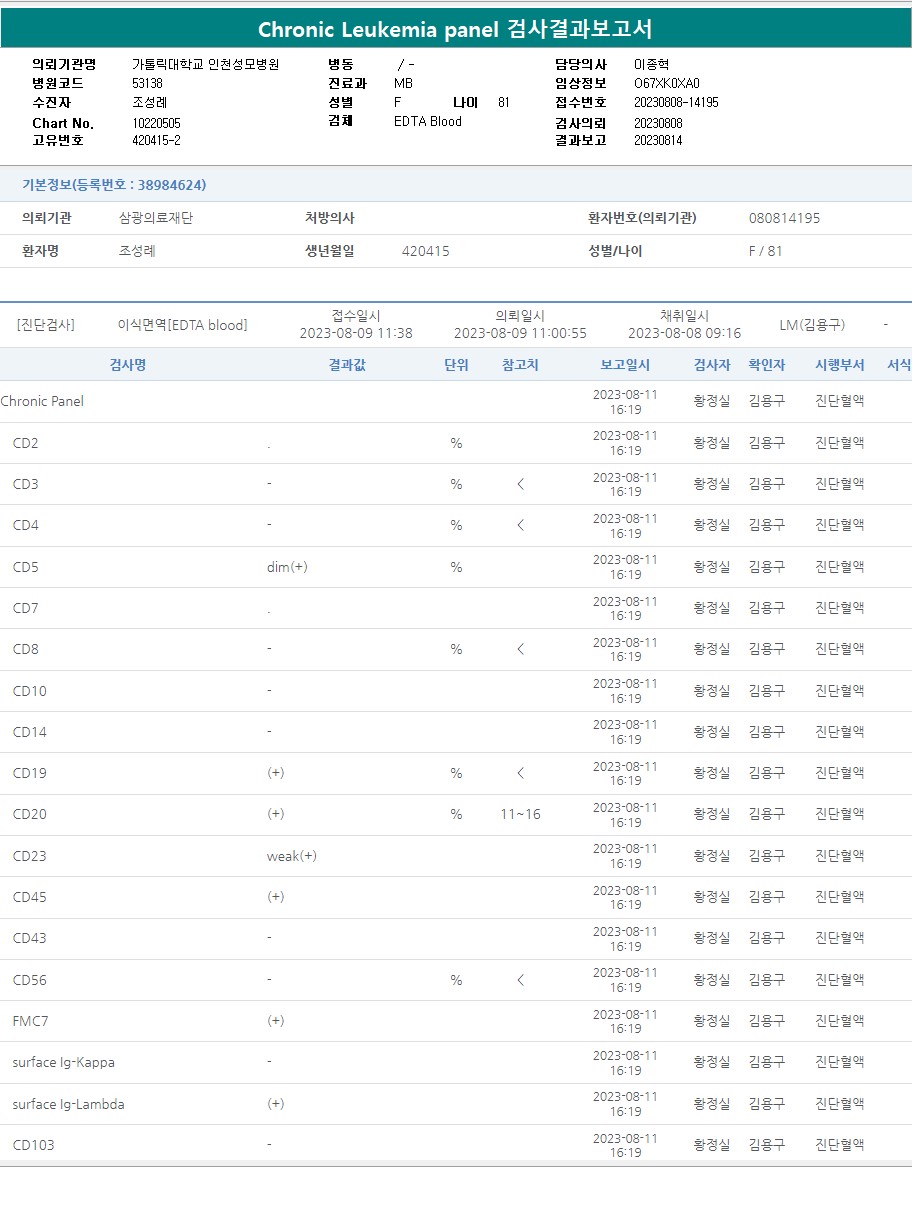Select the 11~16 reference range value
912x1210 pixels.
(520, 814)
